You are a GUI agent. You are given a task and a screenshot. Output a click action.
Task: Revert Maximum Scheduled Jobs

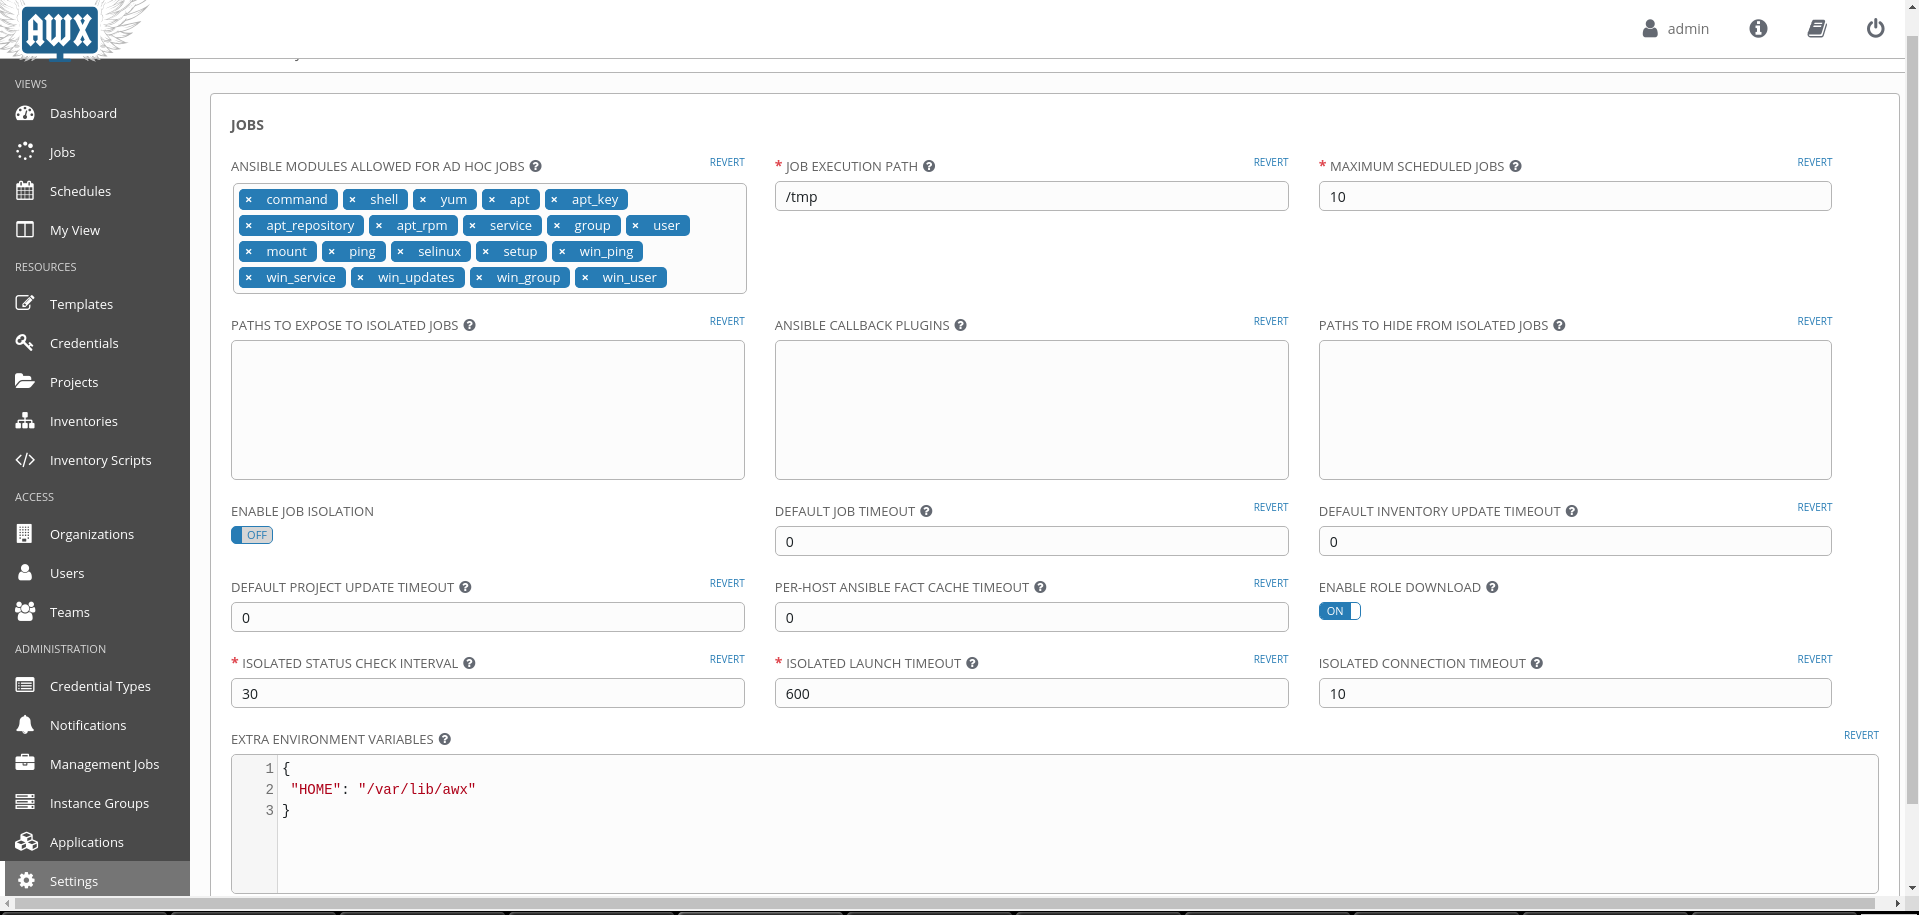(1814, 162)
